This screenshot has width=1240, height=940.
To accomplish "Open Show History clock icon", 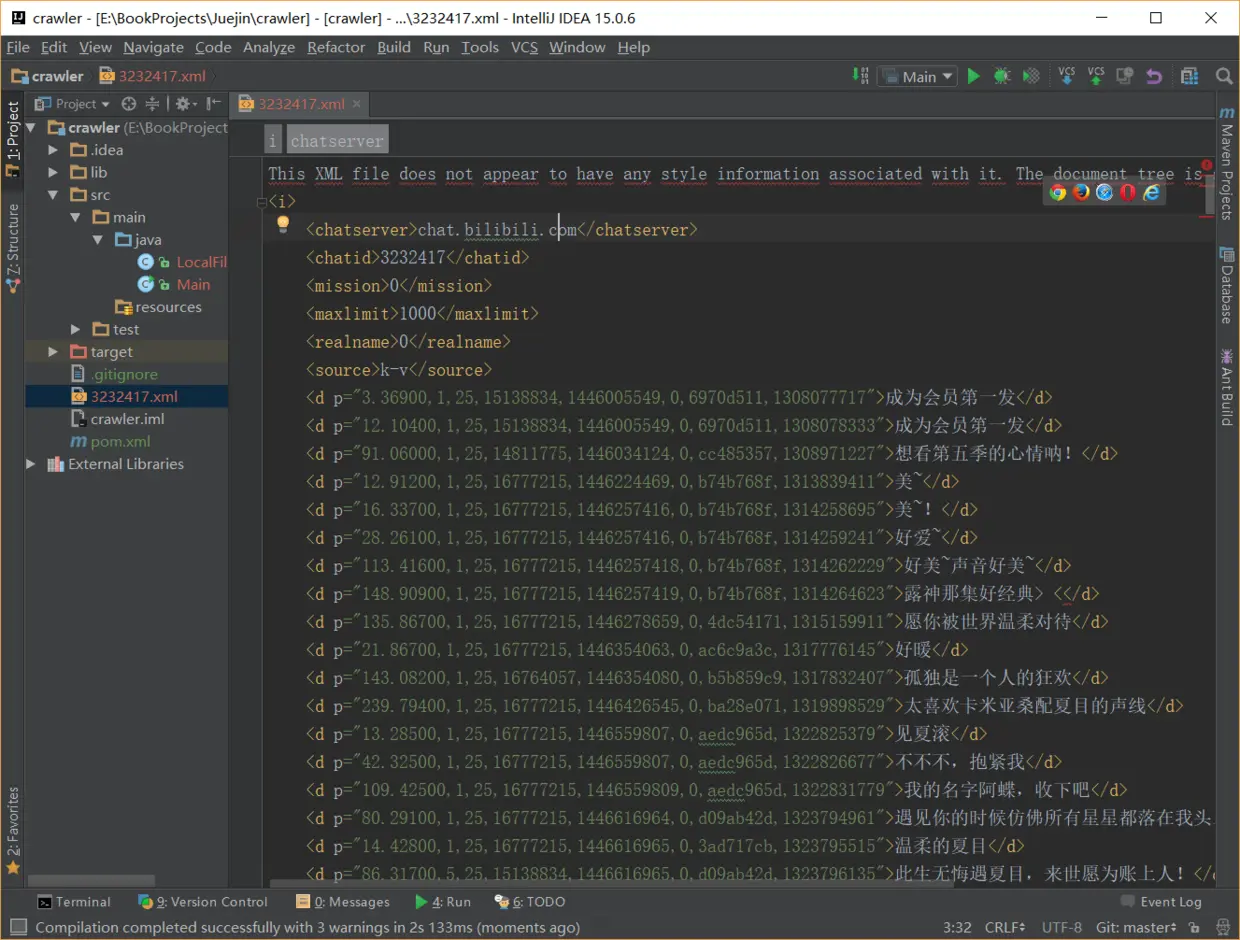I will (x=1125, y=76).
